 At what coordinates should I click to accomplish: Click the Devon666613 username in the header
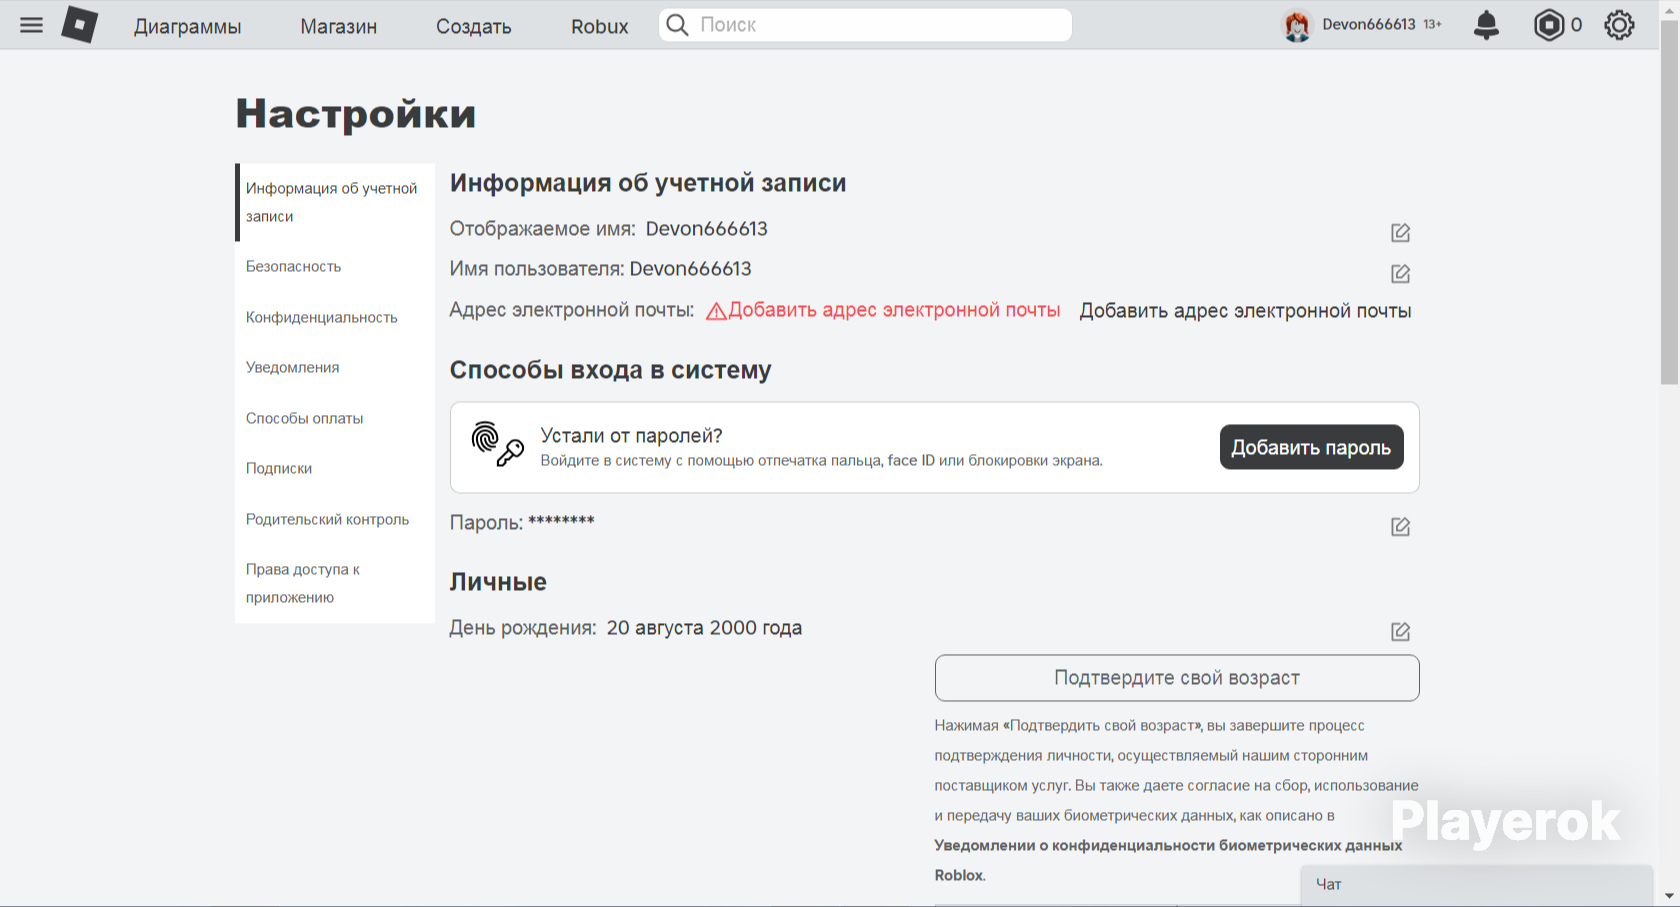tap(1369, 24)
